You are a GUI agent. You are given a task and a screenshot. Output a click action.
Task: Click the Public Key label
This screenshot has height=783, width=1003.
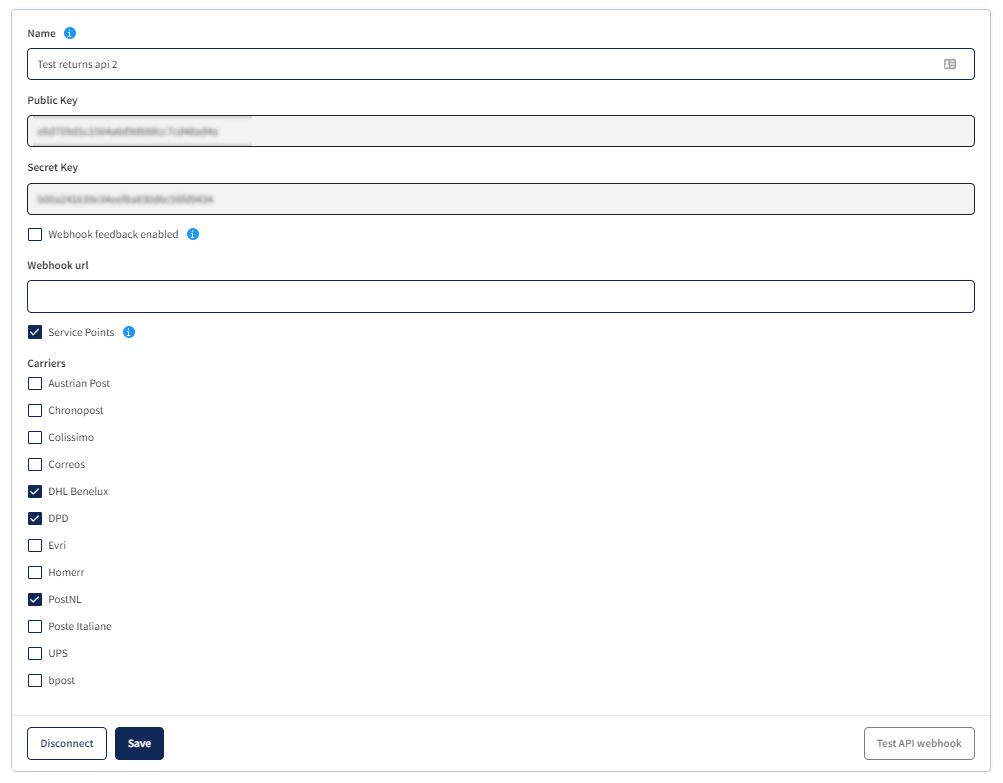(52, 100)
